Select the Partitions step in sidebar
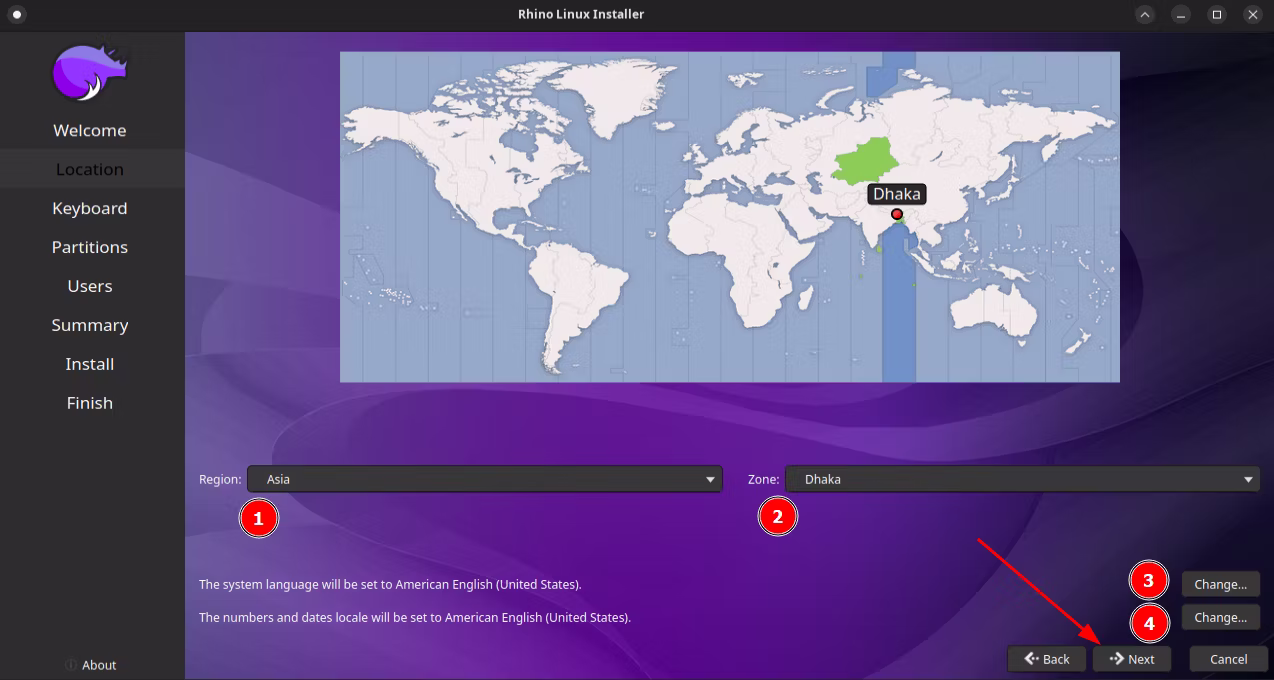 coord(90,247)
